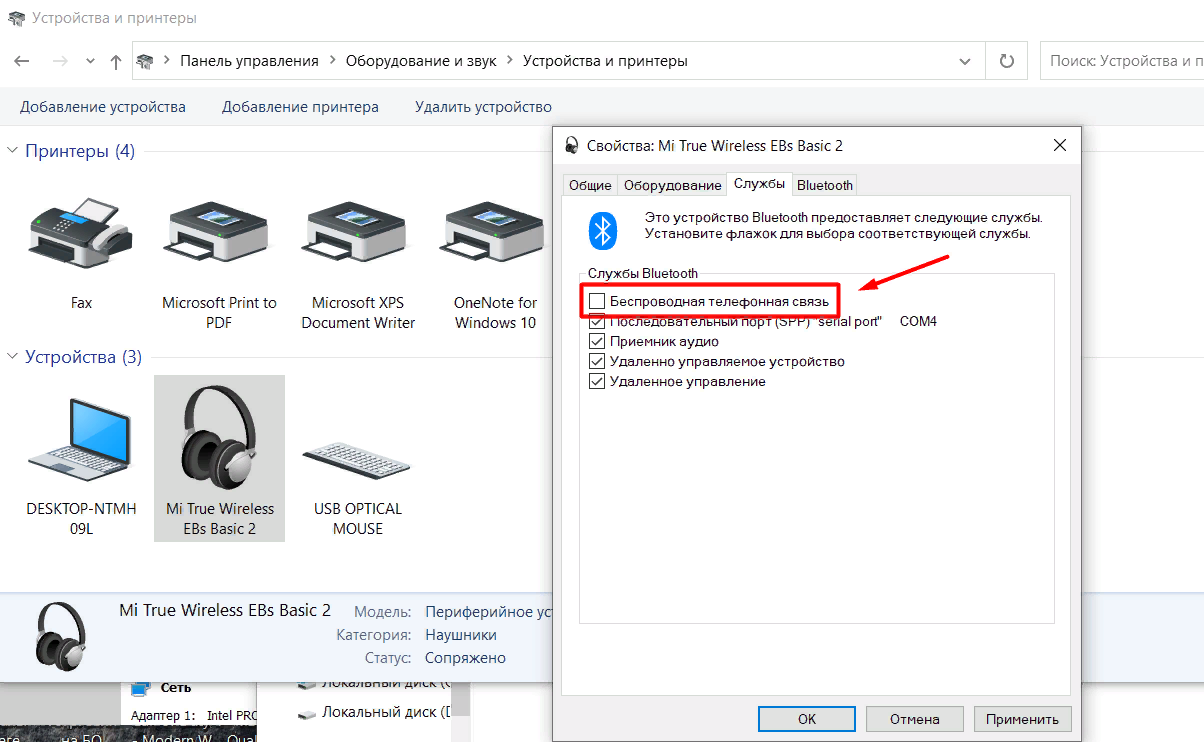Click the forward navigation arrow
Screen dimensions: 1204x742
60,61
